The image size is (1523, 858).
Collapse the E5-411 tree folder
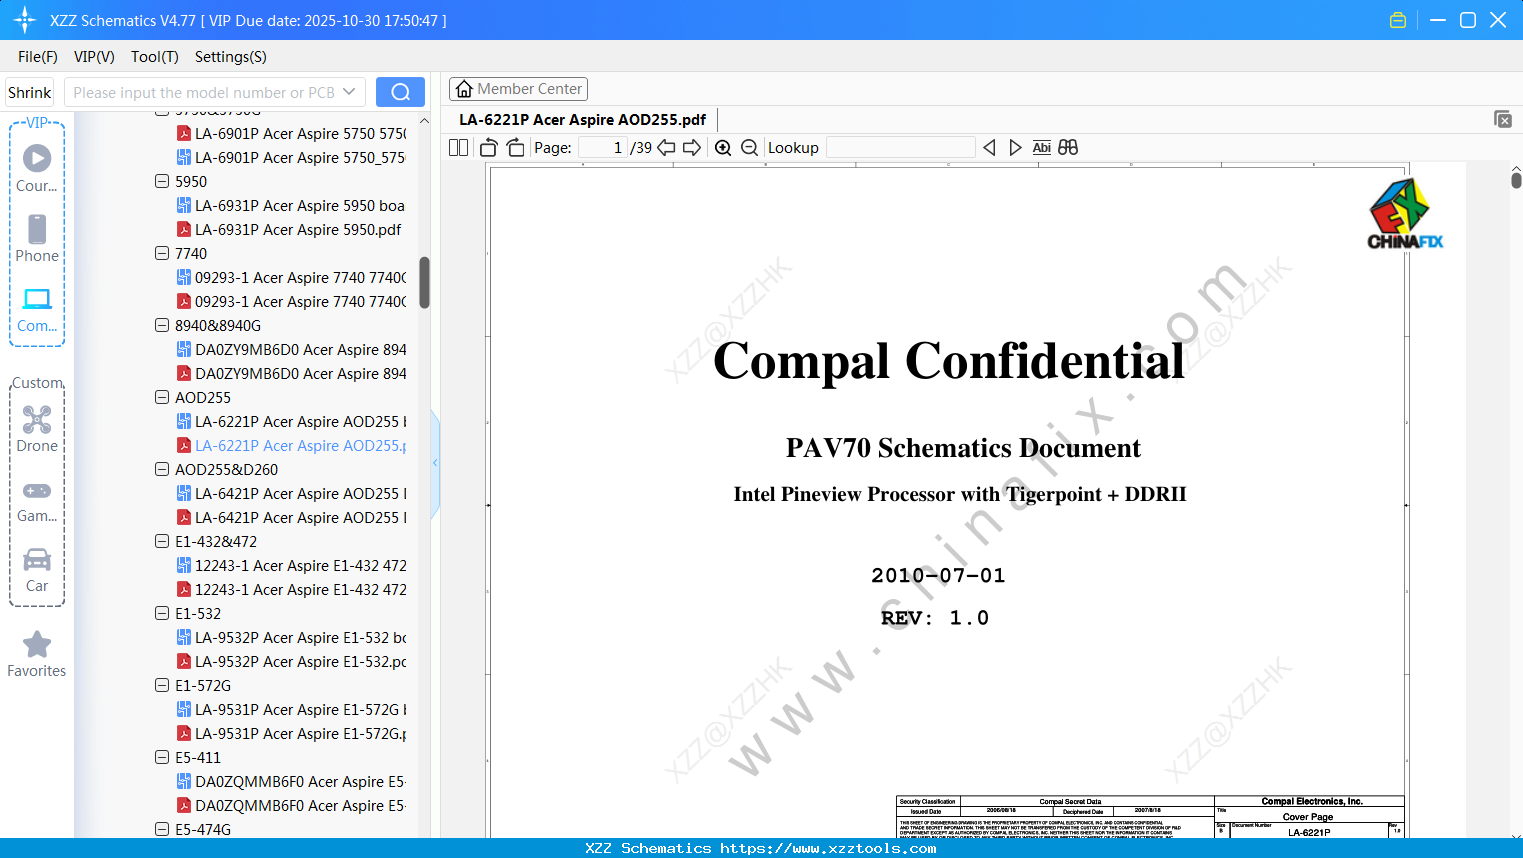click(x=162, y=758)
